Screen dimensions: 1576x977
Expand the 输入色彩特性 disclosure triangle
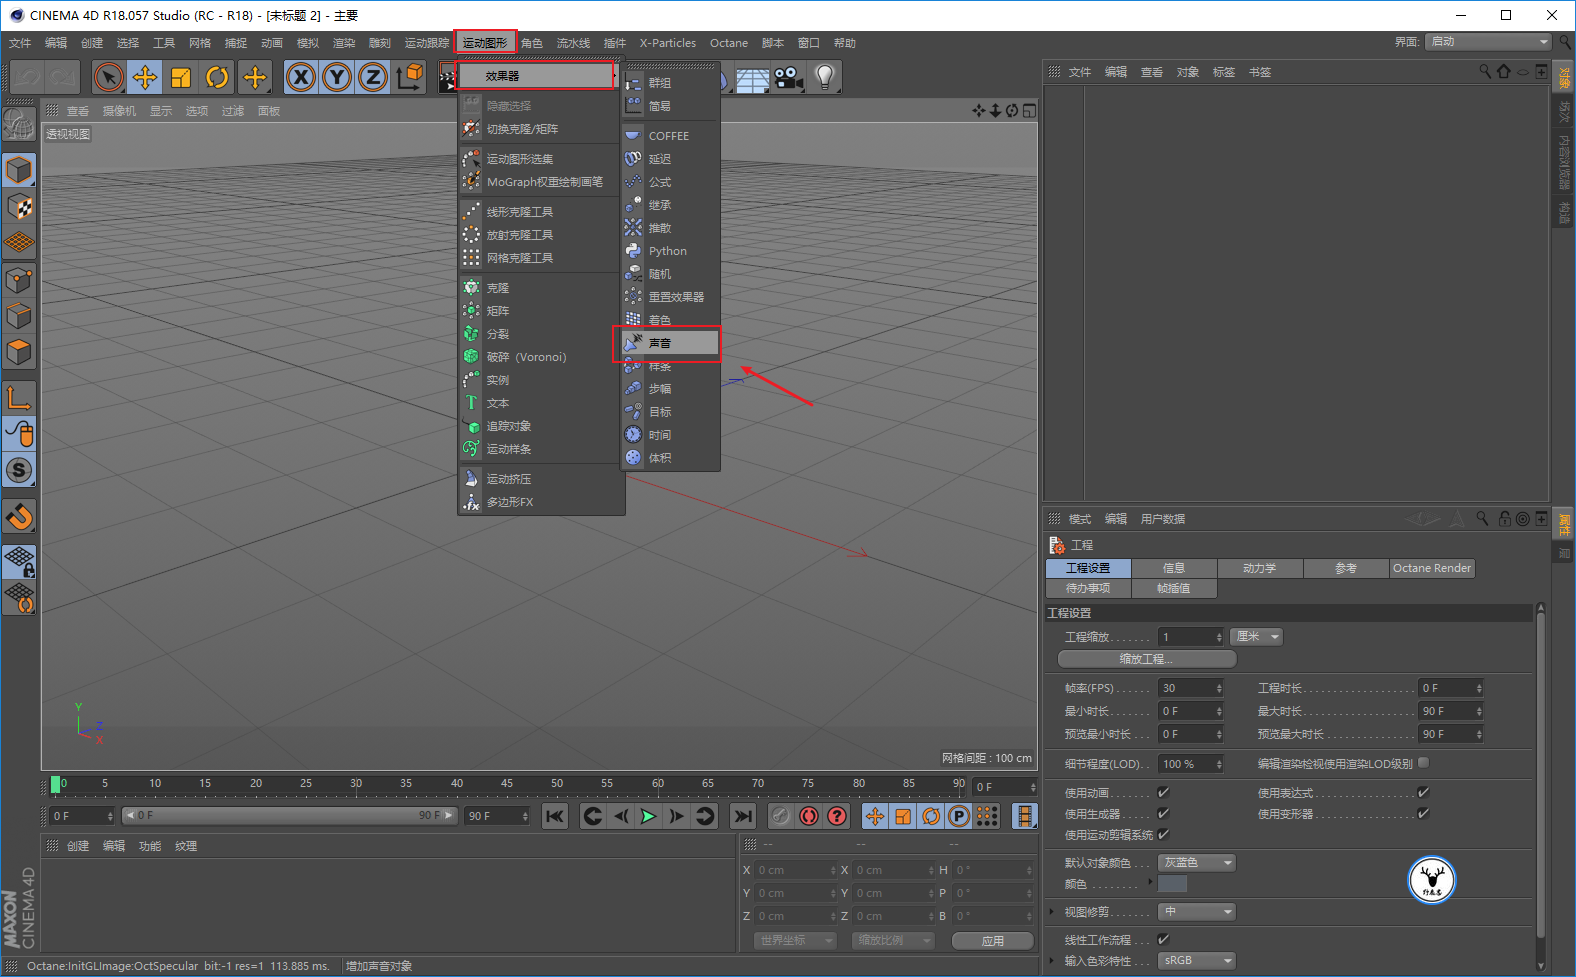(1052, 960)
